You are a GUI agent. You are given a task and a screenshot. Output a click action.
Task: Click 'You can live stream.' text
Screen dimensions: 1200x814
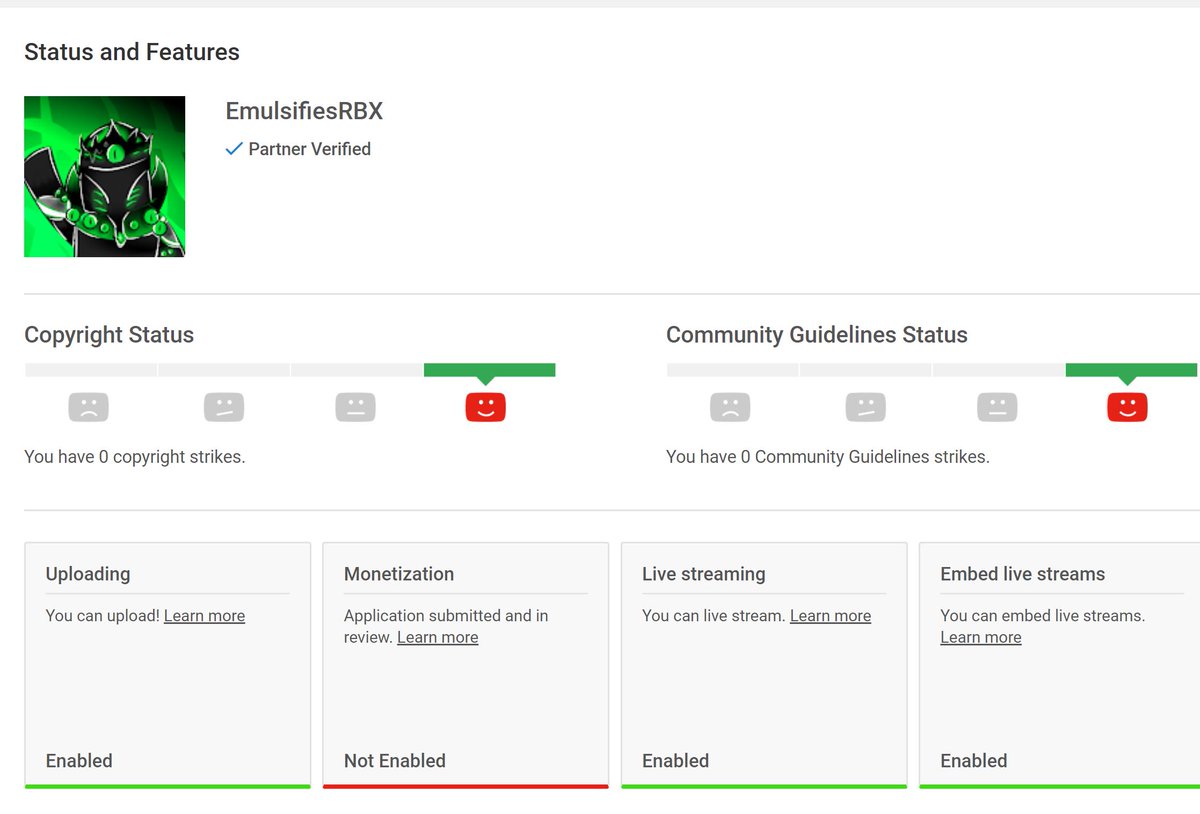(x=714, y=616)
